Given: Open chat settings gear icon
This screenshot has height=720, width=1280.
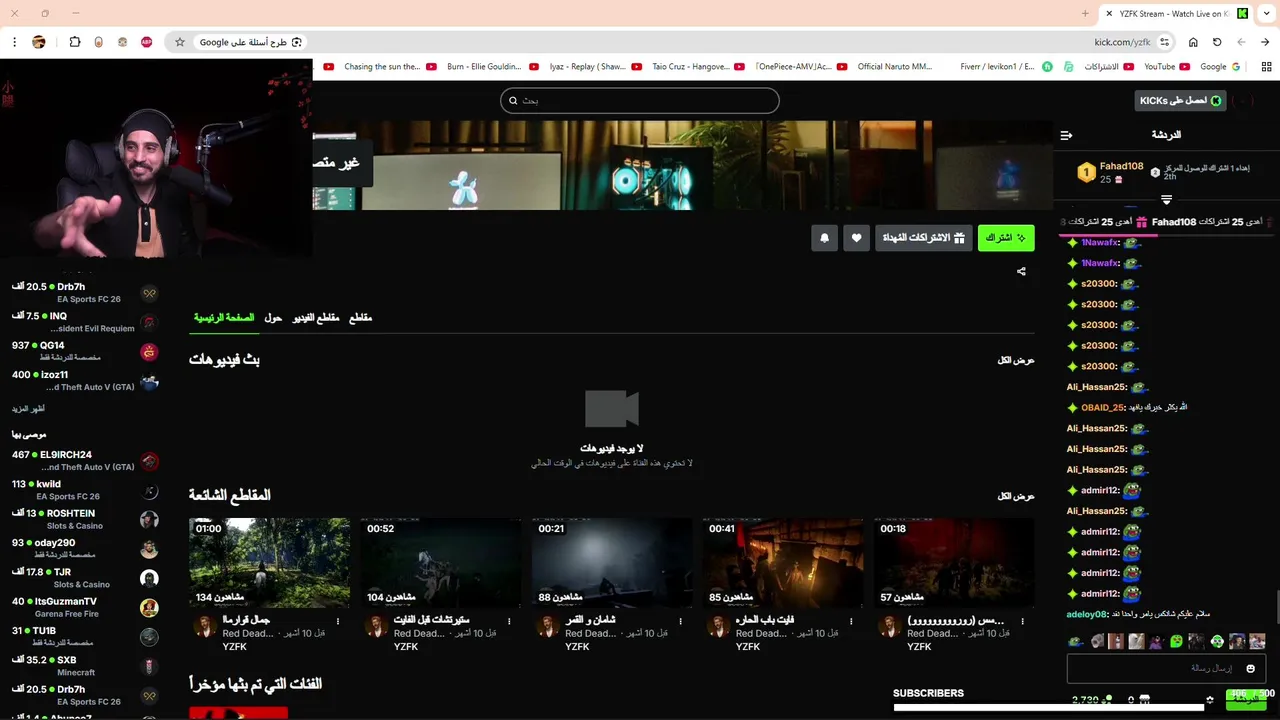Looking at the screenshot, I should (1210, 700).
